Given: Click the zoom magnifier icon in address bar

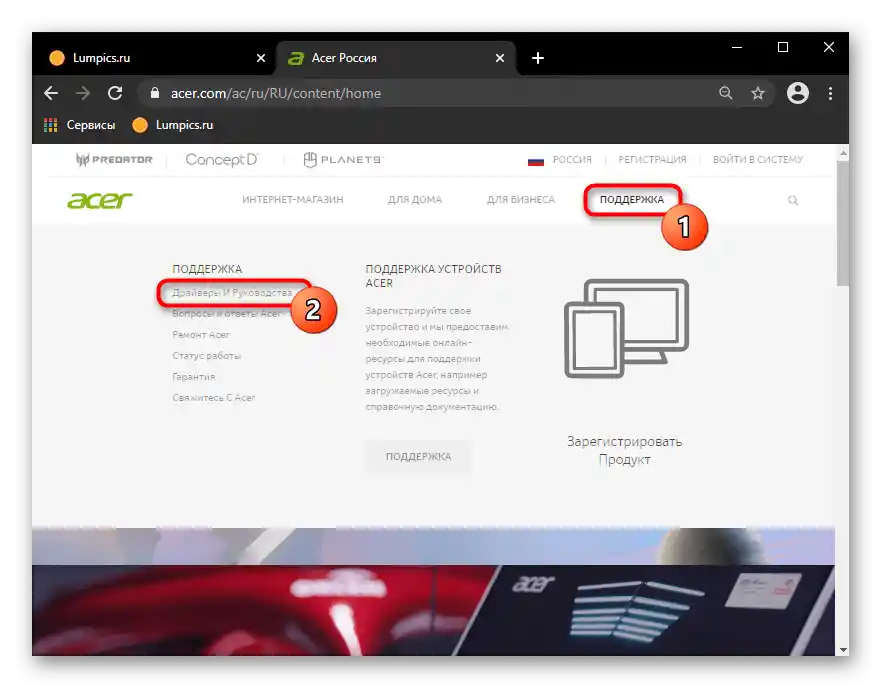Looking at the screenshot, I should coord(725,93).
